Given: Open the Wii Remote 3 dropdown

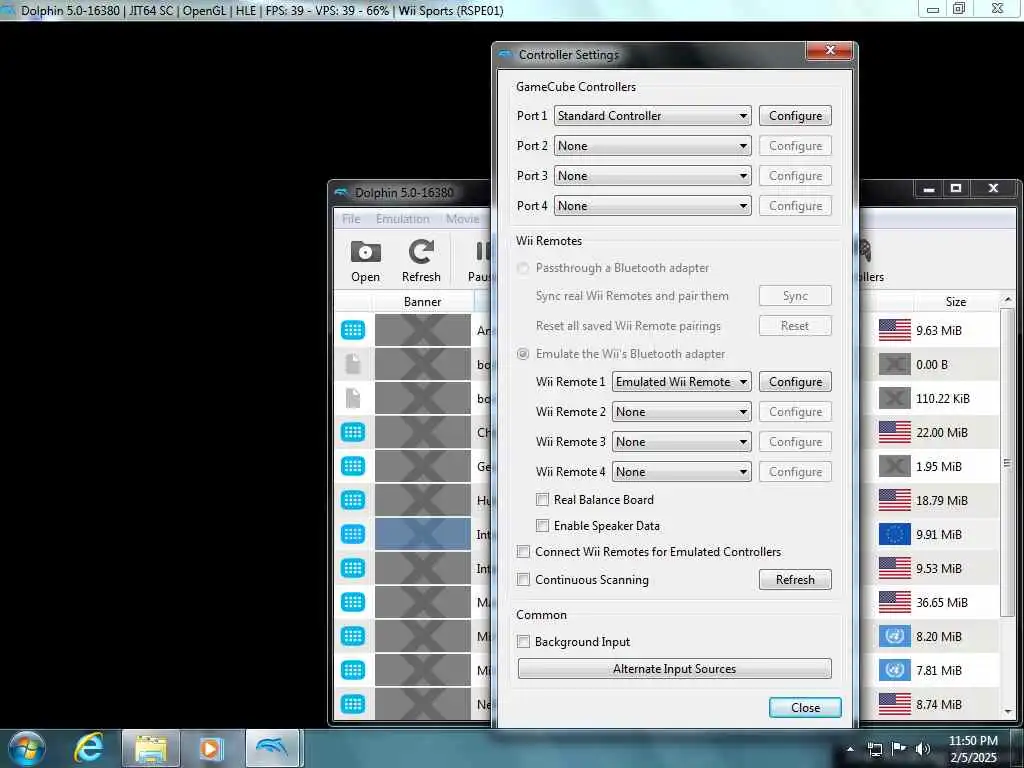Looking at the screenshot, I should coord(681,441).
